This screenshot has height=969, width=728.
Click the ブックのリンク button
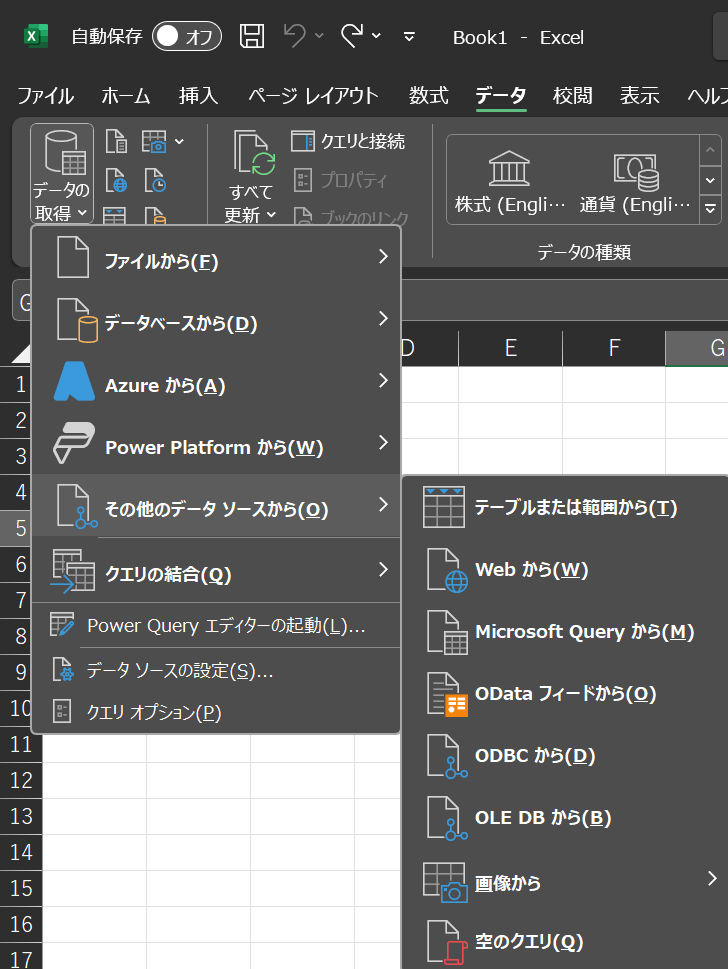point(351,217)
